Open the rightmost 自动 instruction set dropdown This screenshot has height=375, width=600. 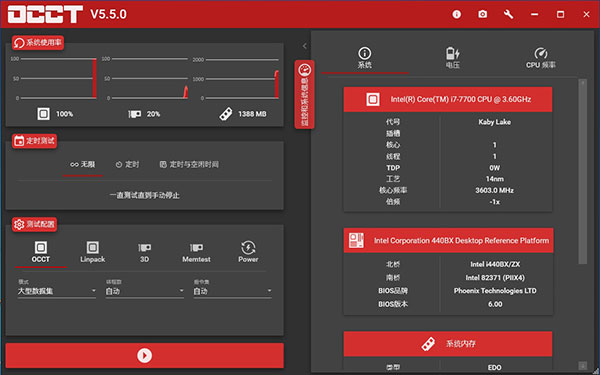tap(233, 291)
